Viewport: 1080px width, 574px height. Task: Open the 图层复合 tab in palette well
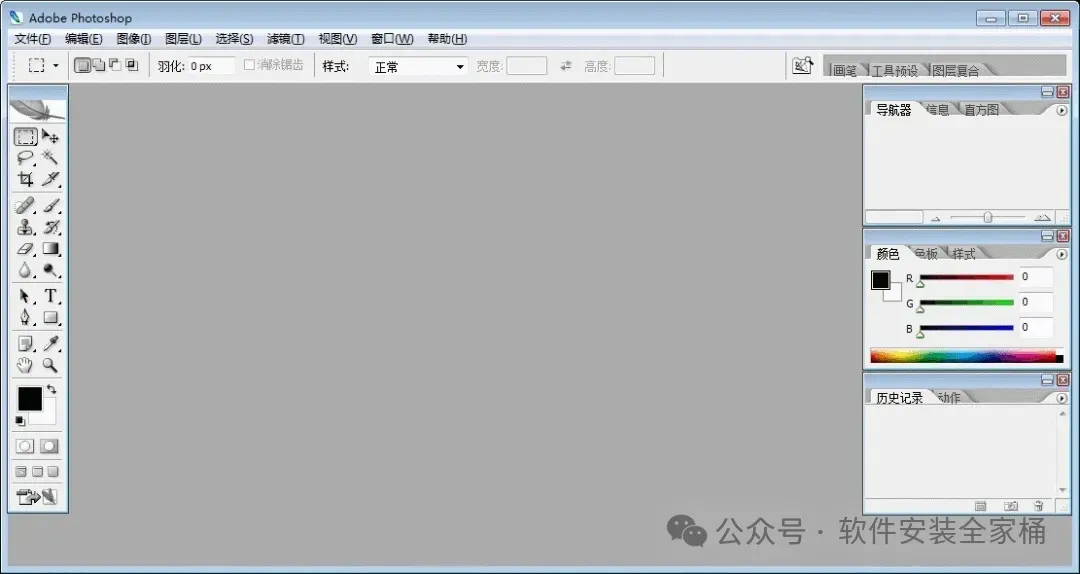point(956,70)
